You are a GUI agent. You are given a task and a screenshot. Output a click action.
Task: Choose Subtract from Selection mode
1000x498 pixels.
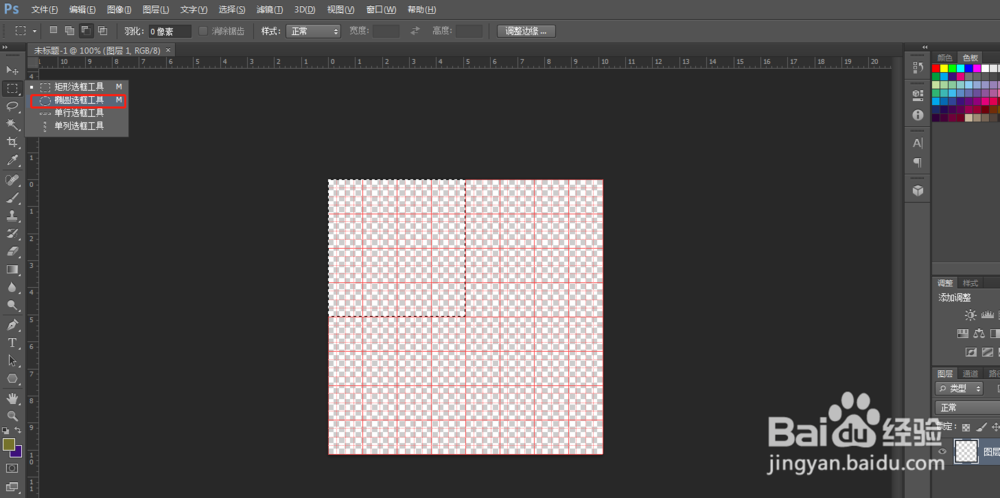(85, 31)
